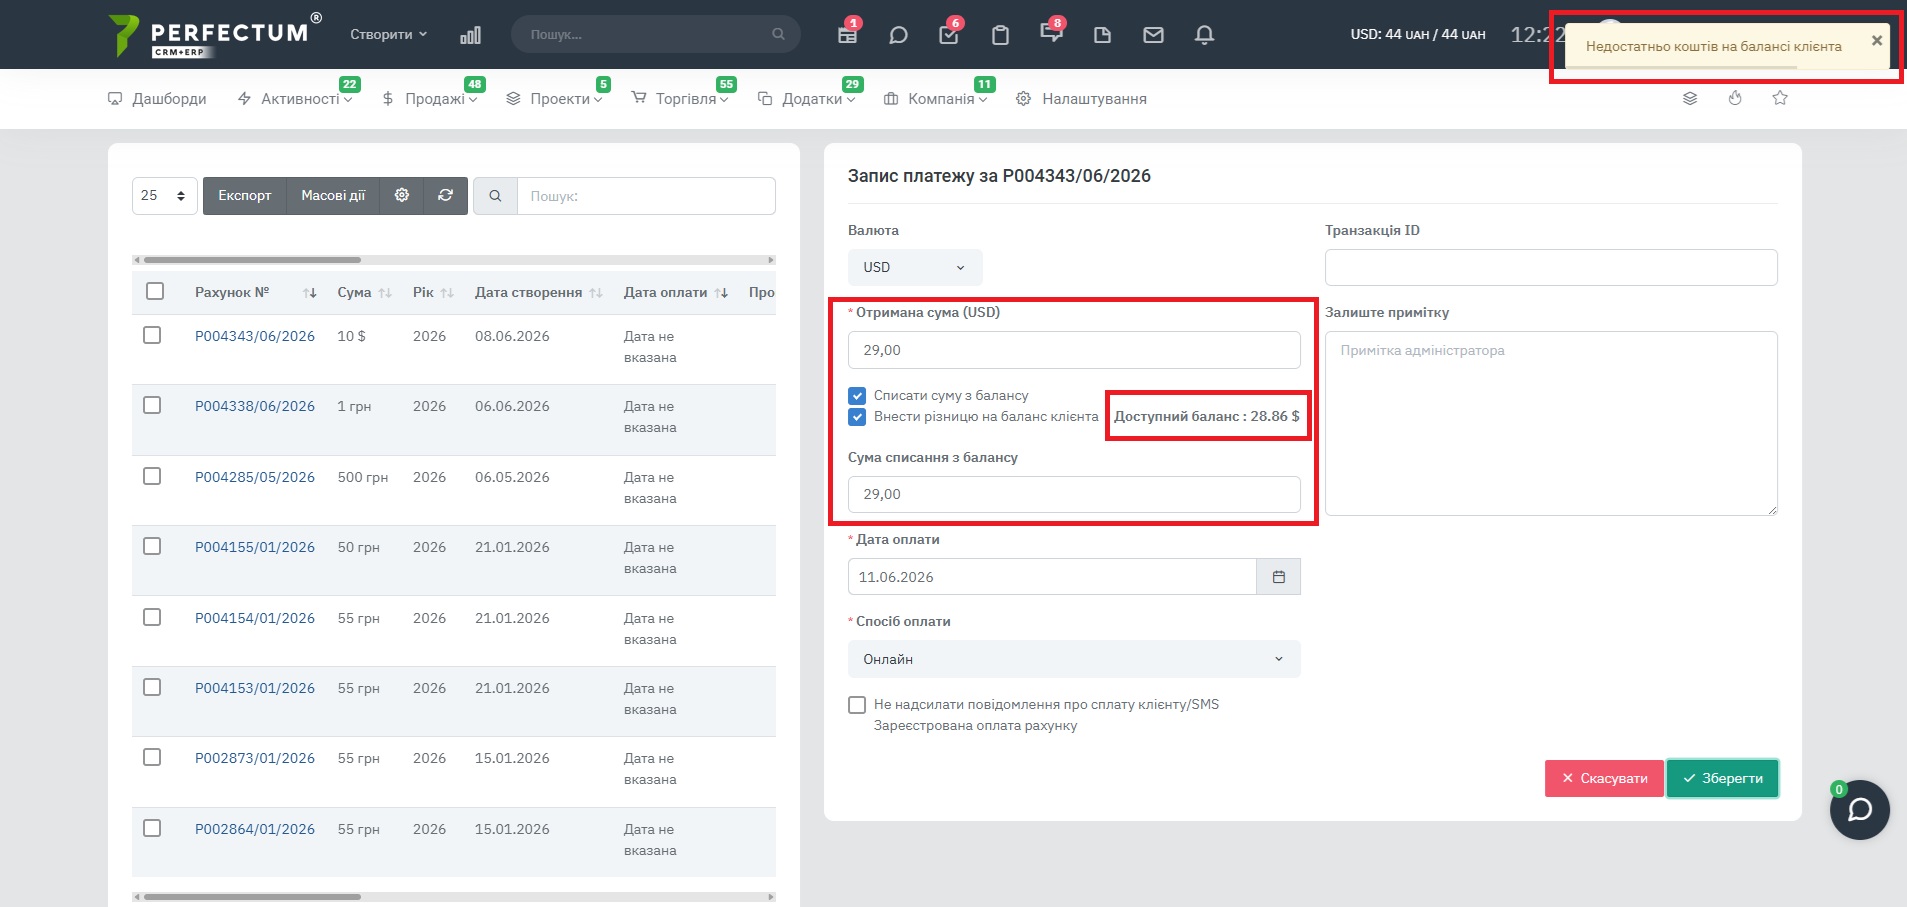This screenshot has width=1907, height=907.
Task: Open the document note icon in header
Action: point(1102,35)
